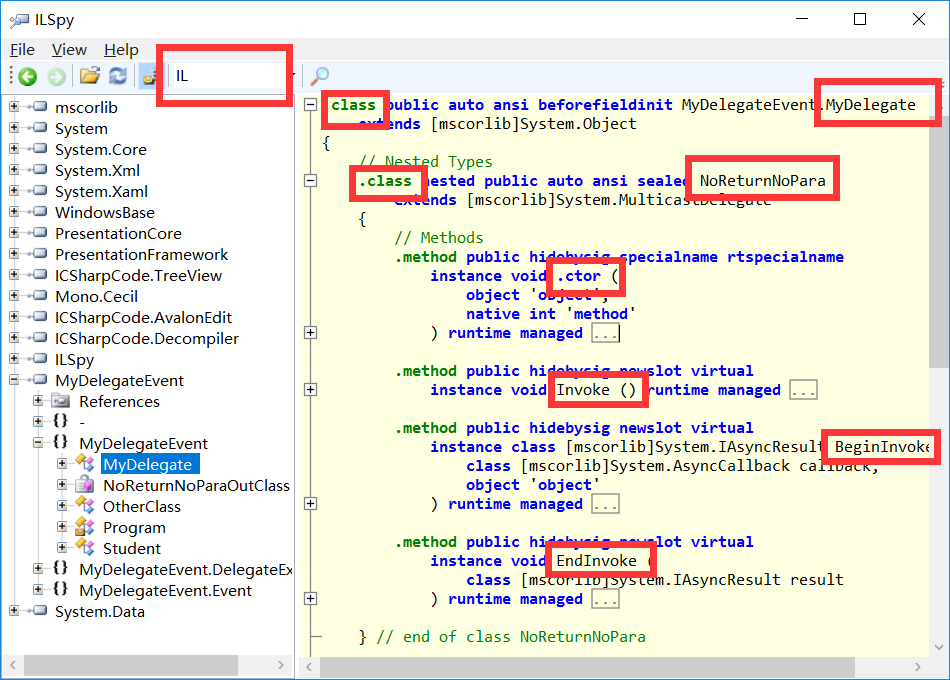Click the ICSharpCode.TreeView assembly icon

pos(38,275)
